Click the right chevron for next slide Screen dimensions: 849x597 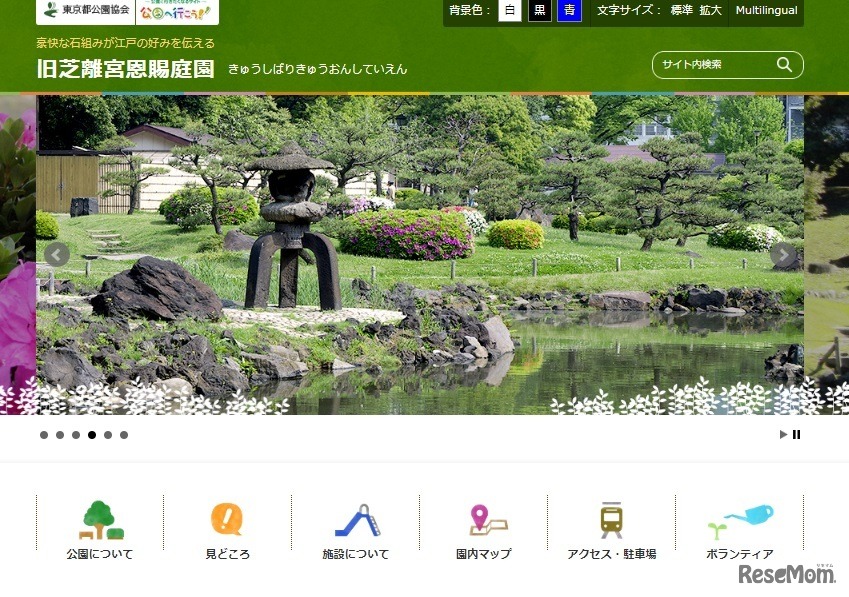(783, 255)
